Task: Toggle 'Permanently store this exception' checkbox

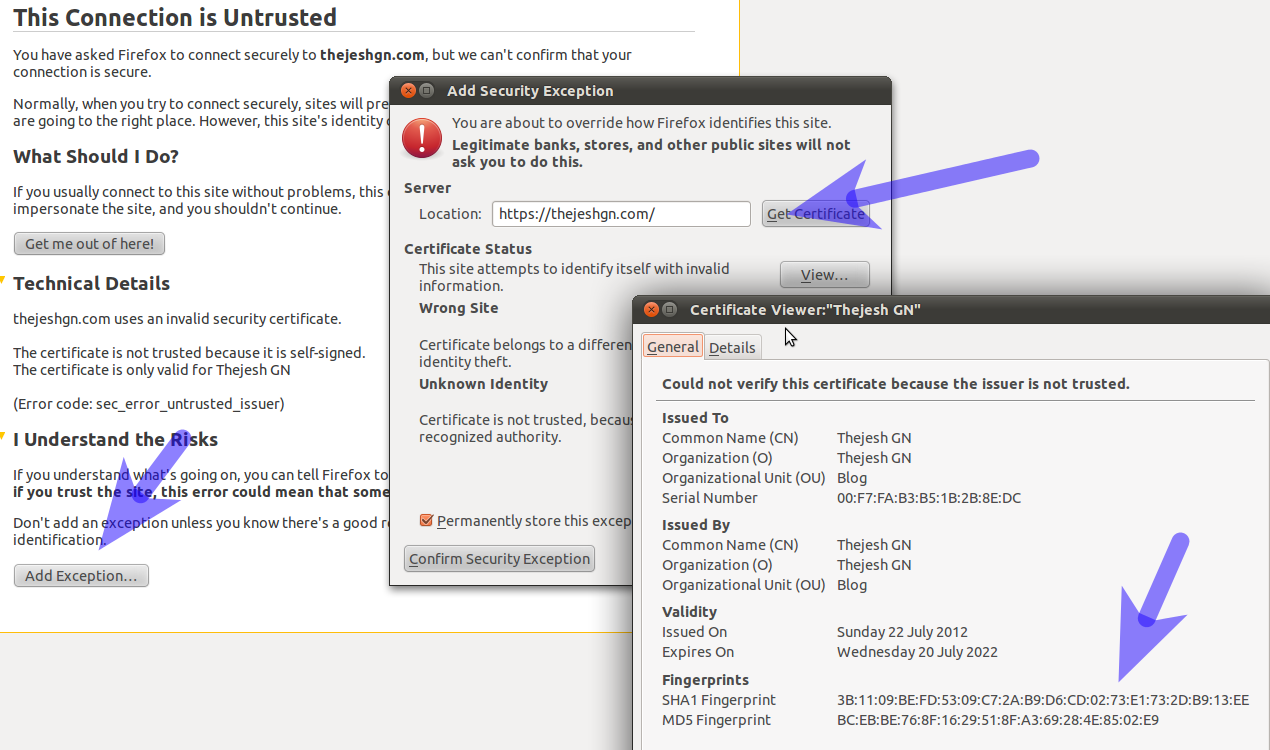Action: (x=427, y=520)
